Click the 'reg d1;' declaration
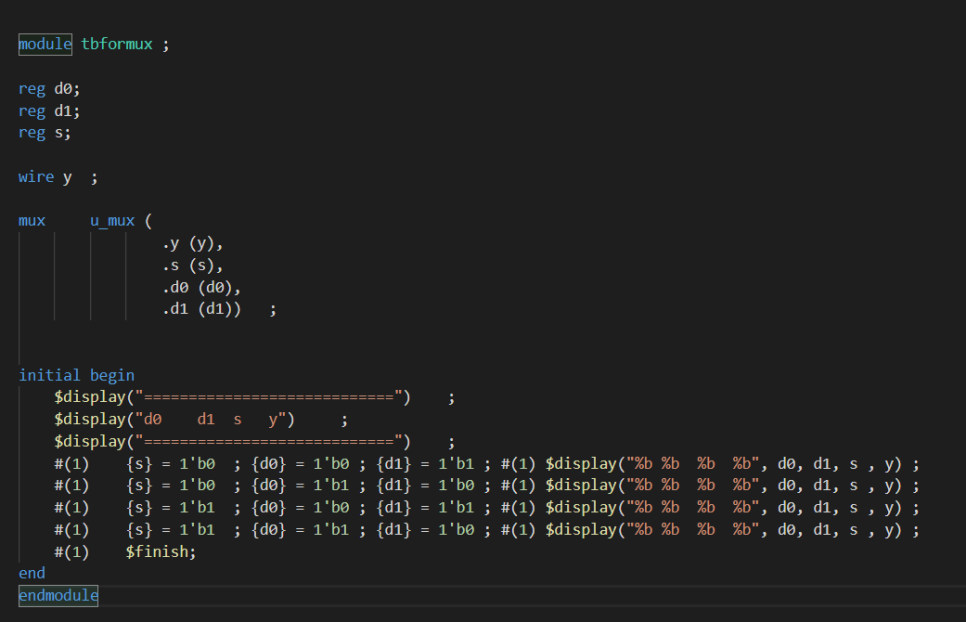966x622 pixels. coord(49,111)
